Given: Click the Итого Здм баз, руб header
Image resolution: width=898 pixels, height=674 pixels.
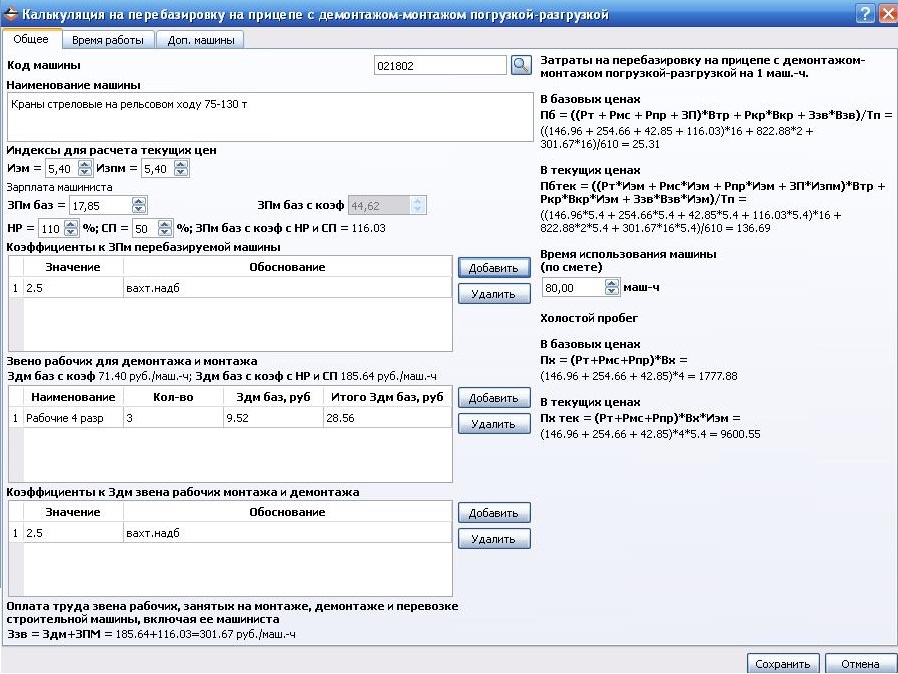Looking at the screenshot, I should point(387,397).
